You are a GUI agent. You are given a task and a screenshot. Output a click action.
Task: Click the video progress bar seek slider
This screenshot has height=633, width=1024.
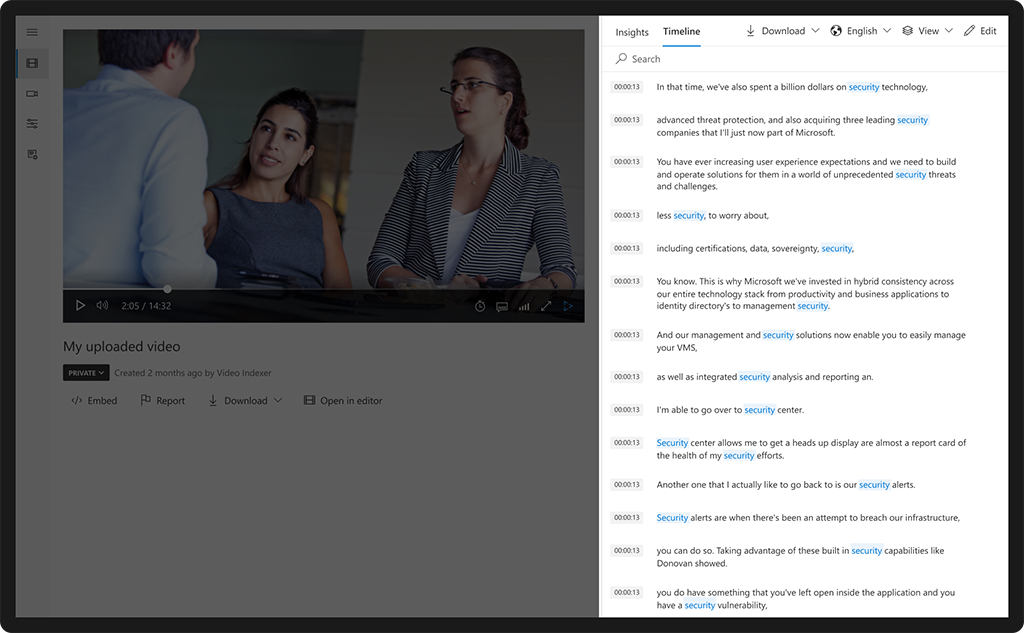point(166,289)
